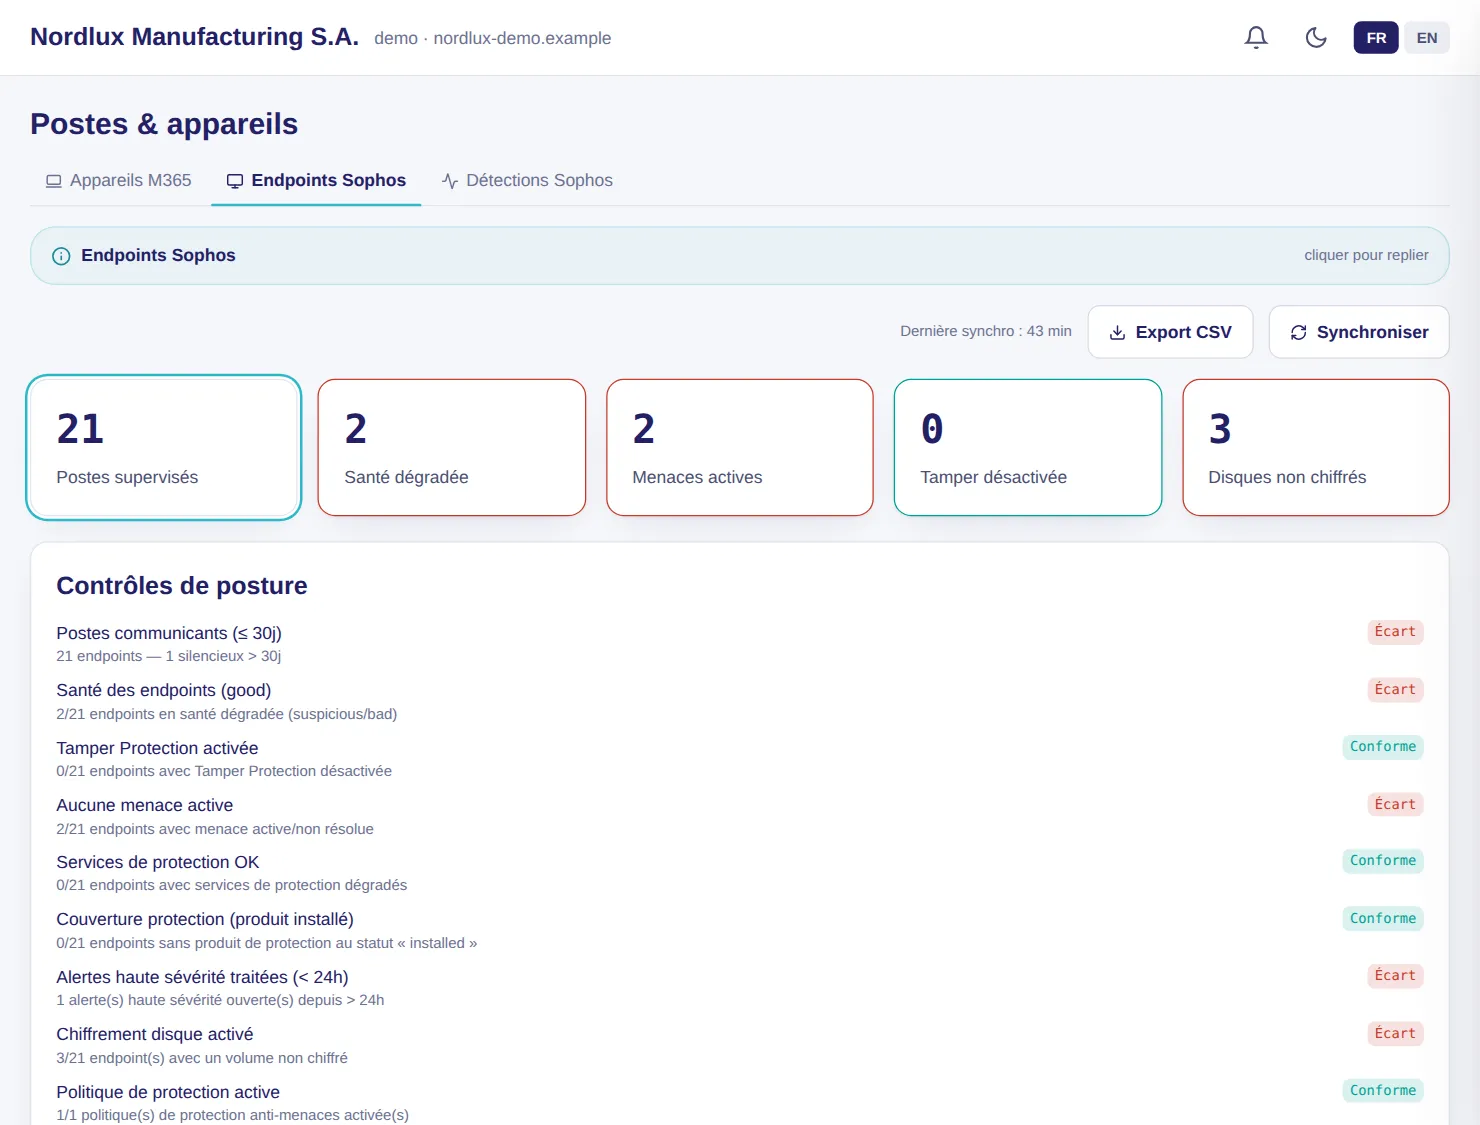Viewport: 1480px width, 1125px height.
Task: Click Écart badge for Alertes haute sévérité
Action: (x=1395, y=976)
